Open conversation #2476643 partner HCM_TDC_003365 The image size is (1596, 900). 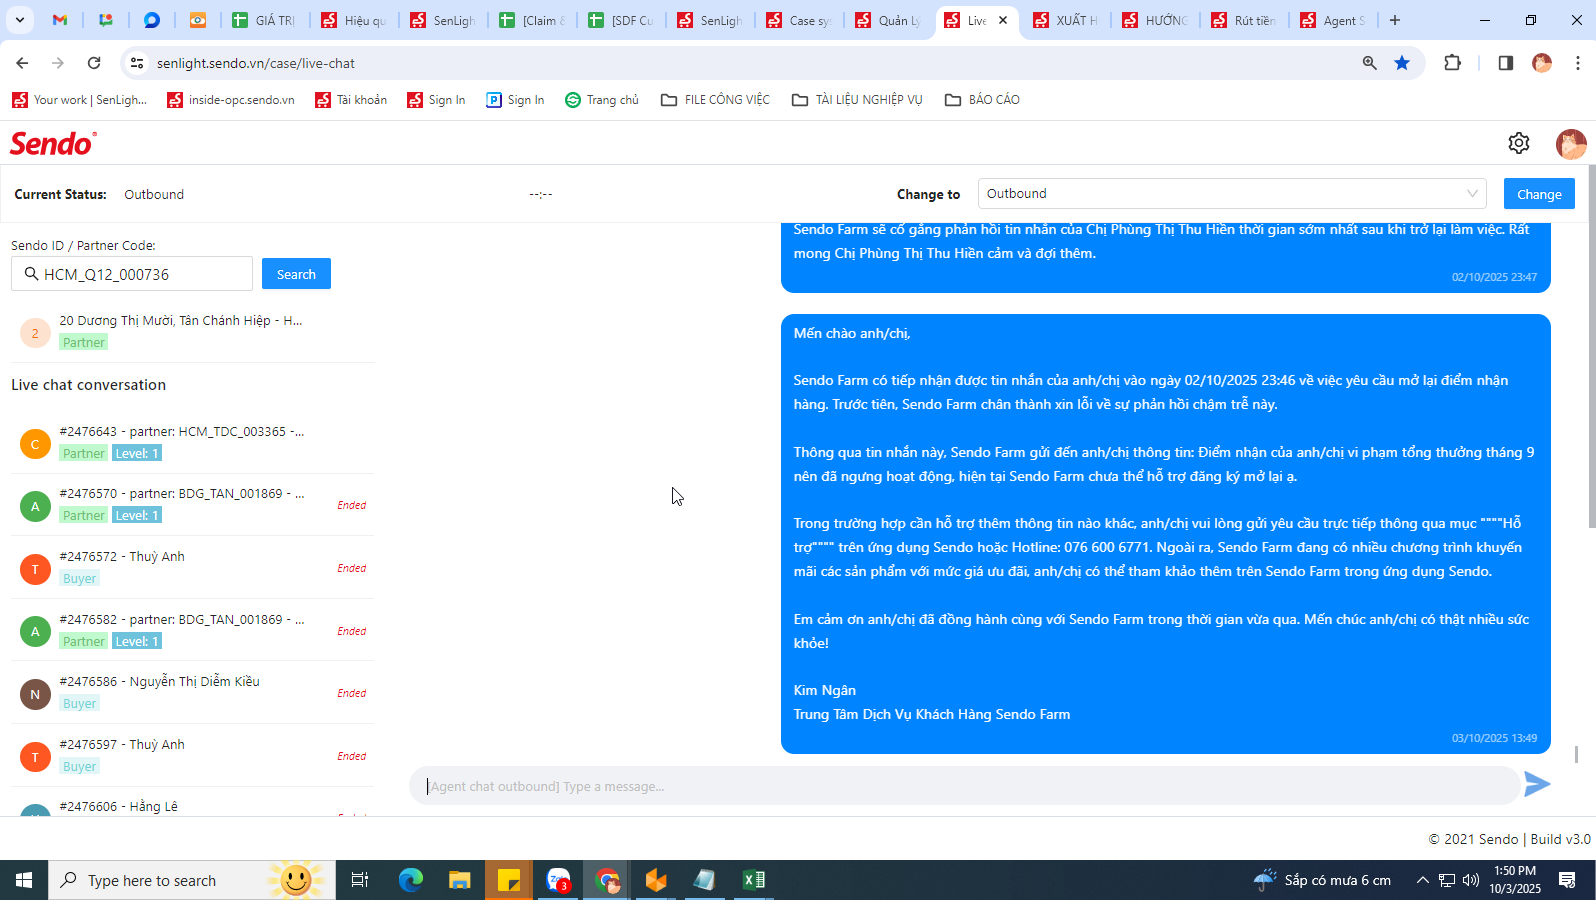click(192, 442)
